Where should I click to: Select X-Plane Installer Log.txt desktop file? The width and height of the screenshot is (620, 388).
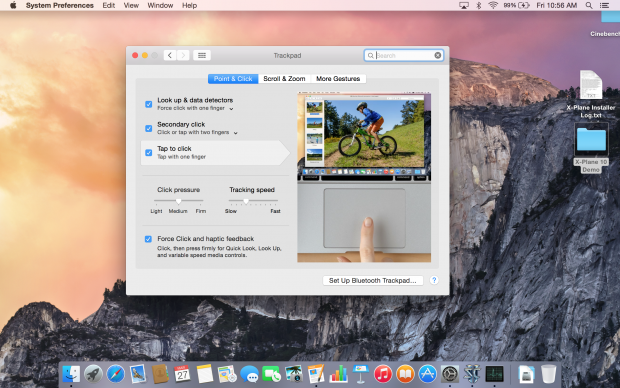pyautogui.click(x=591, y=94)
